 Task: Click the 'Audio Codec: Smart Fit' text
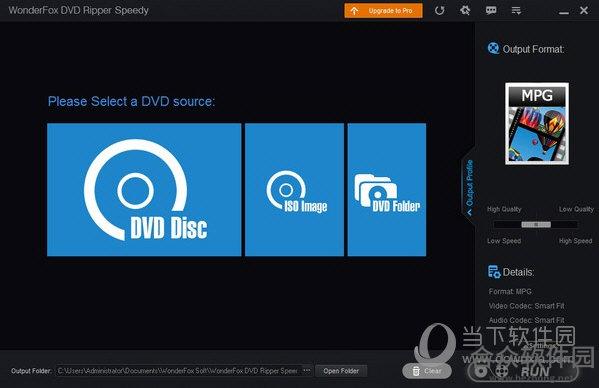point(526,320)
